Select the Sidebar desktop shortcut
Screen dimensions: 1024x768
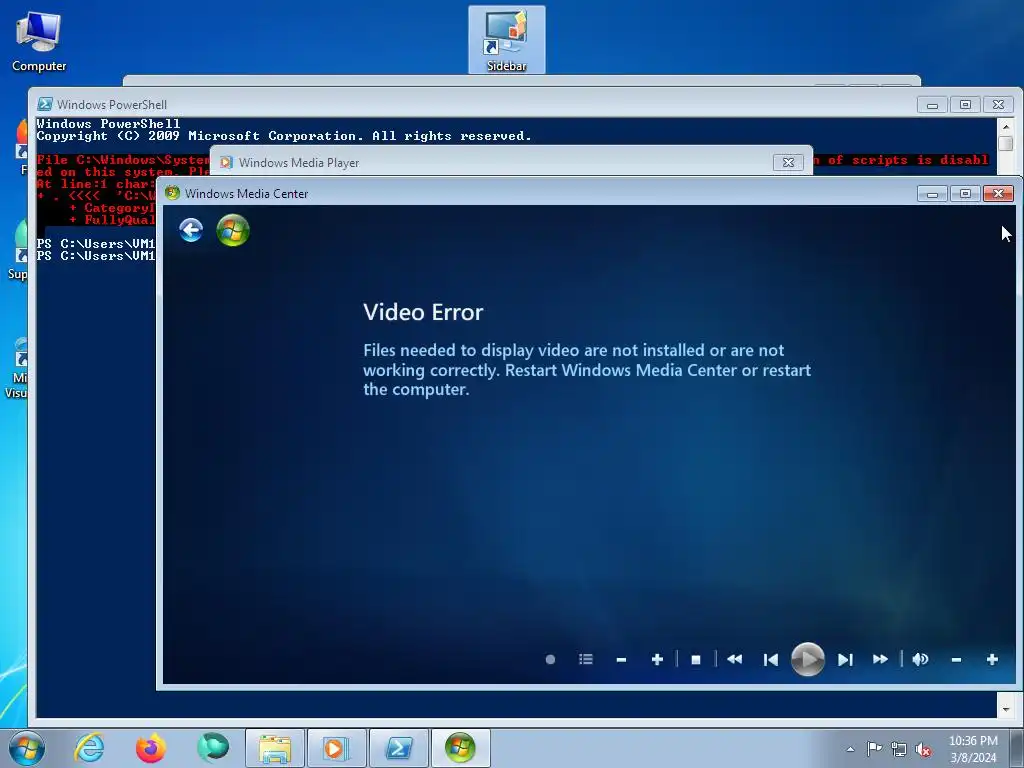507,39
